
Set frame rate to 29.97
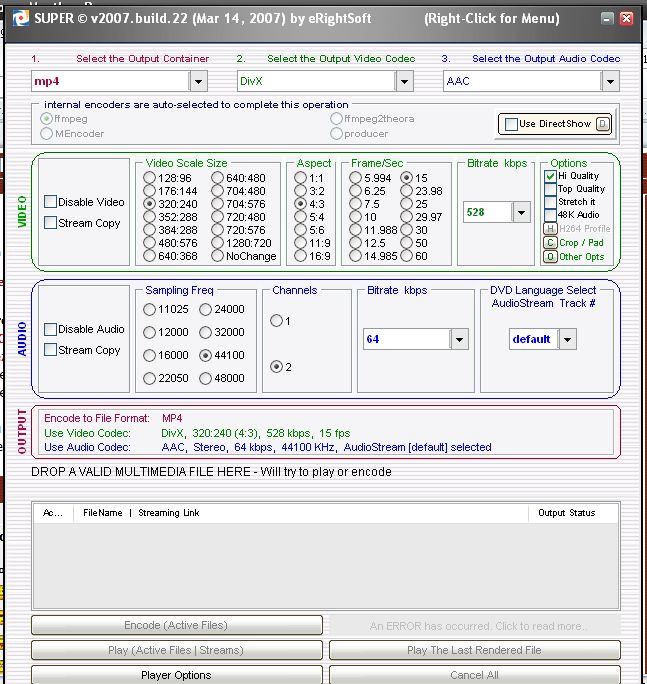(406, 217)
